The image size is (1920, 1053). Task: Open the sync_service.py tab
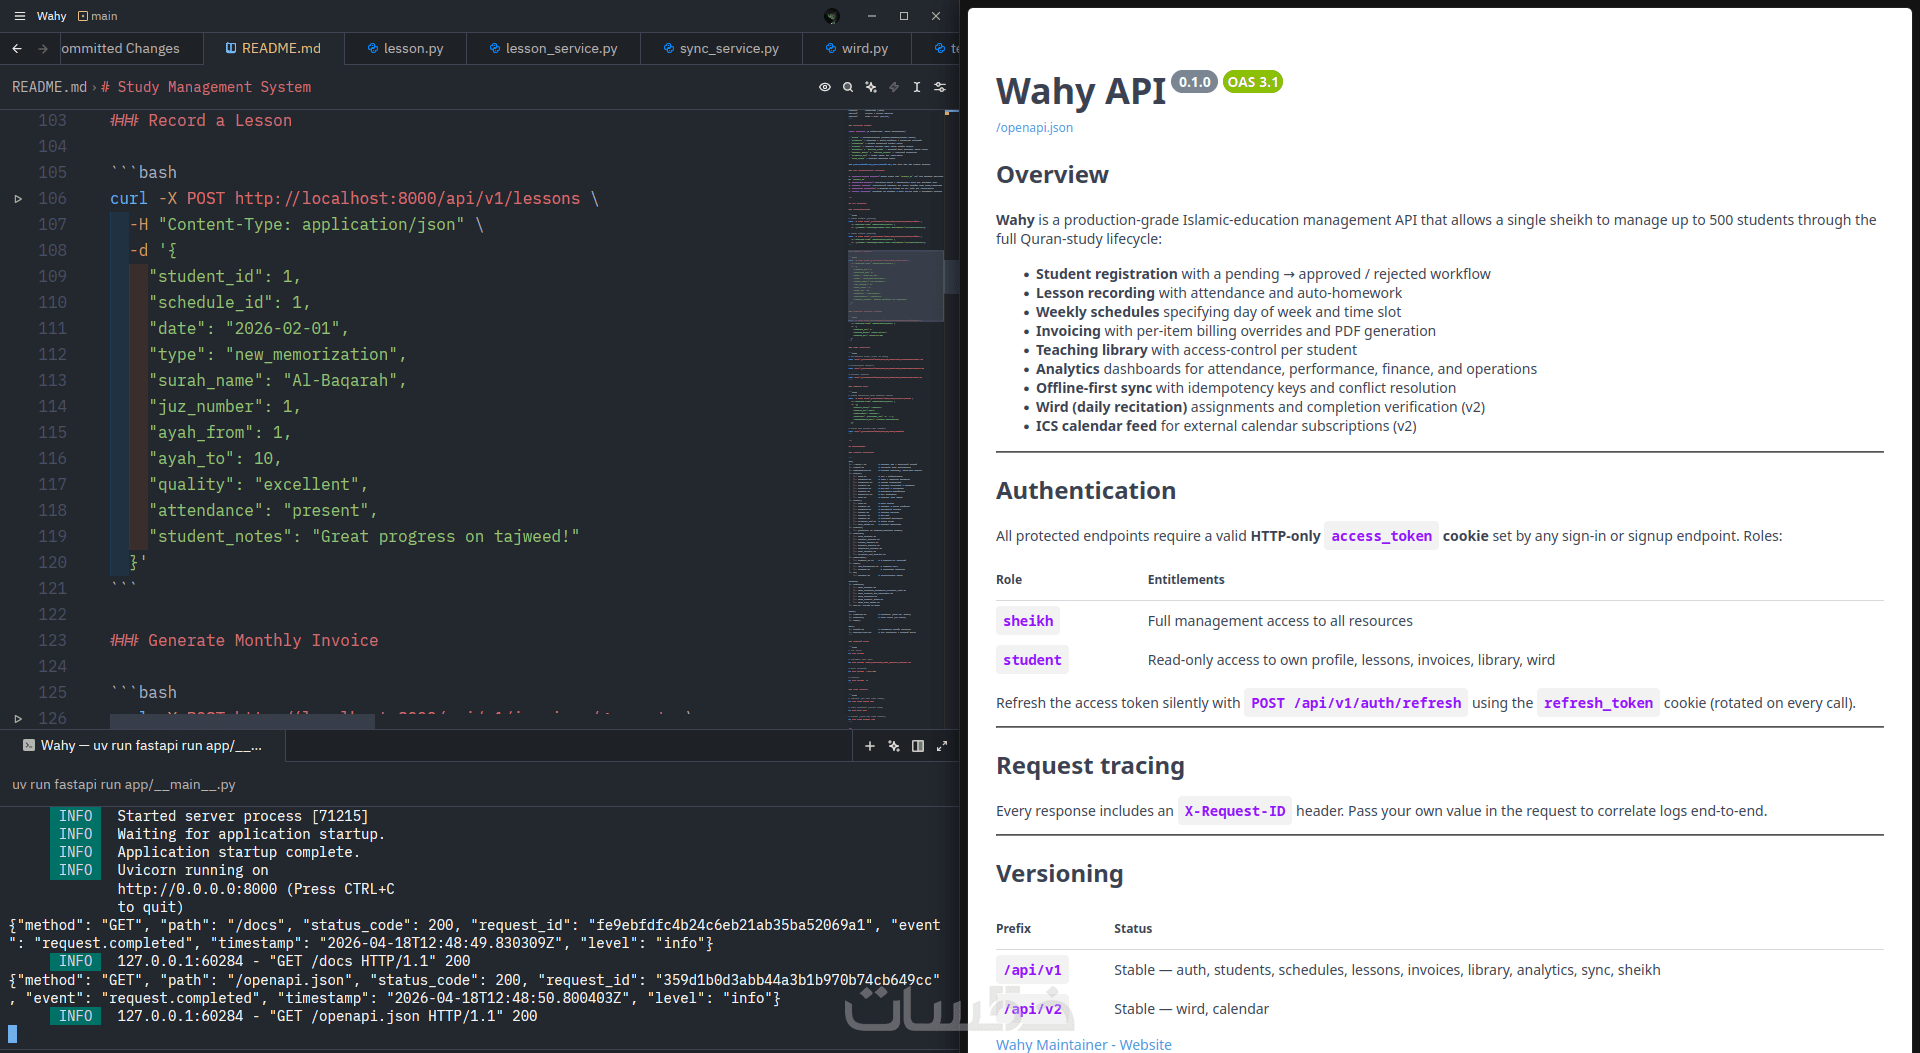[722, 48]
